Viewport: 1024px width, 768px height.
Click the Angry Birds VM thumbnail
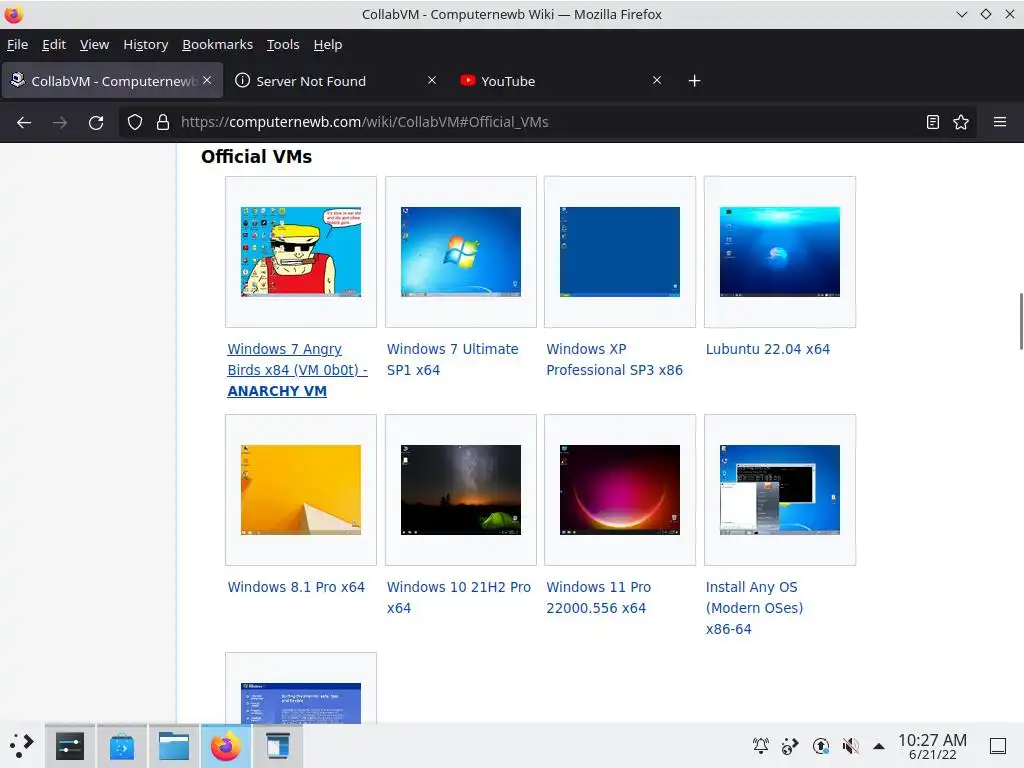(301, 252)
